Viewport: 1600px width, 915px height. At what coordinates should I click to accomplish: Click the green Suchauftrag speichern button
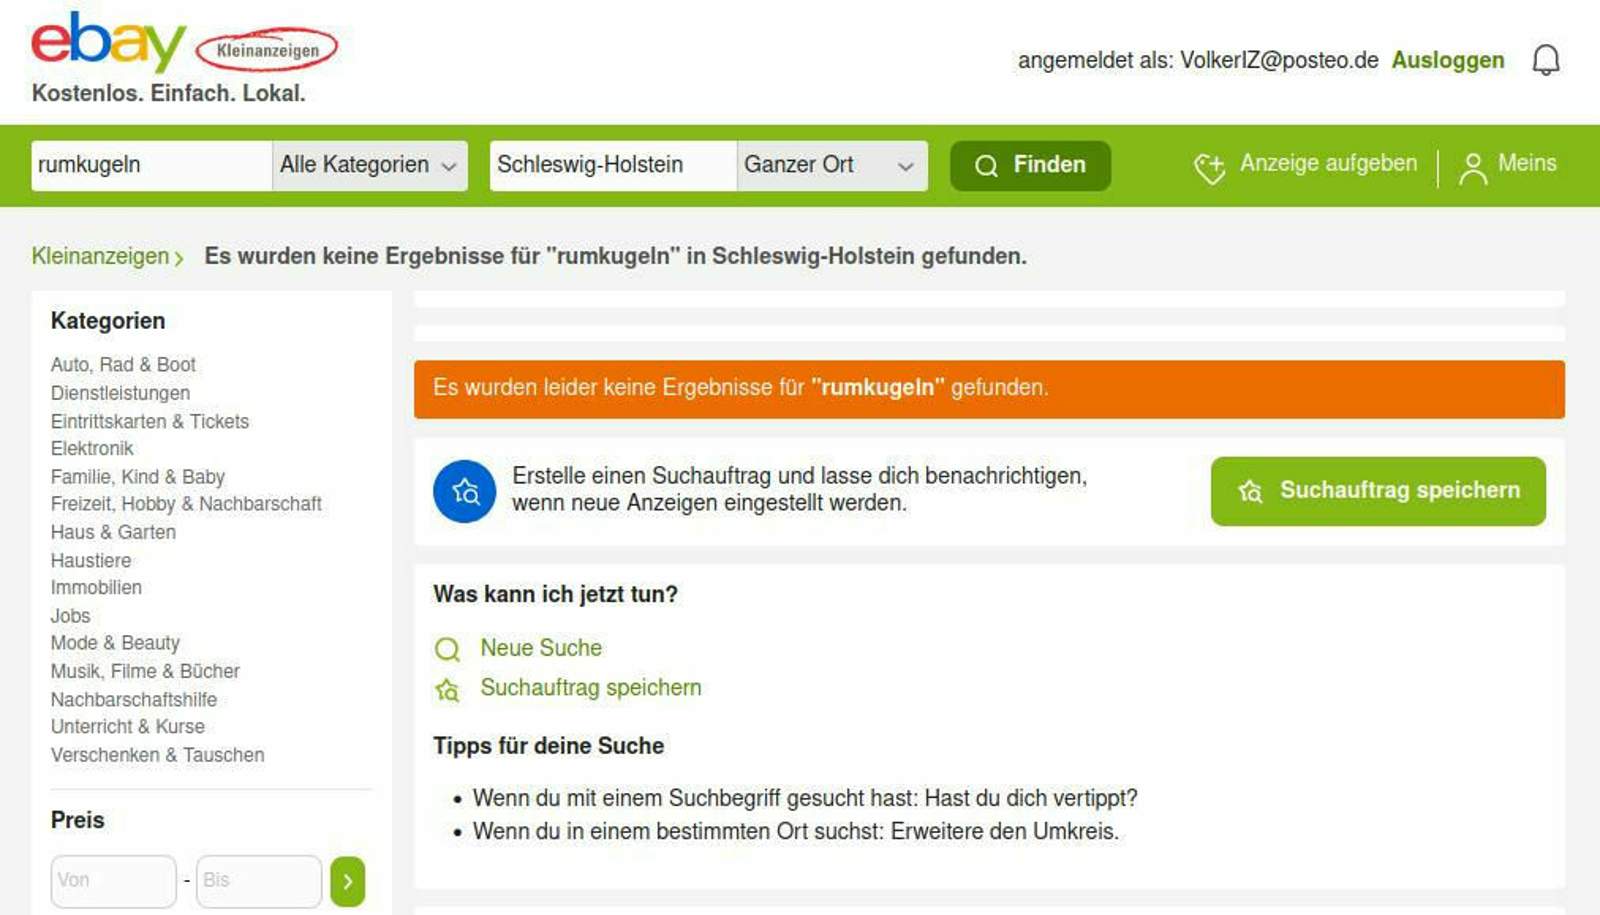pos(1377,491)
